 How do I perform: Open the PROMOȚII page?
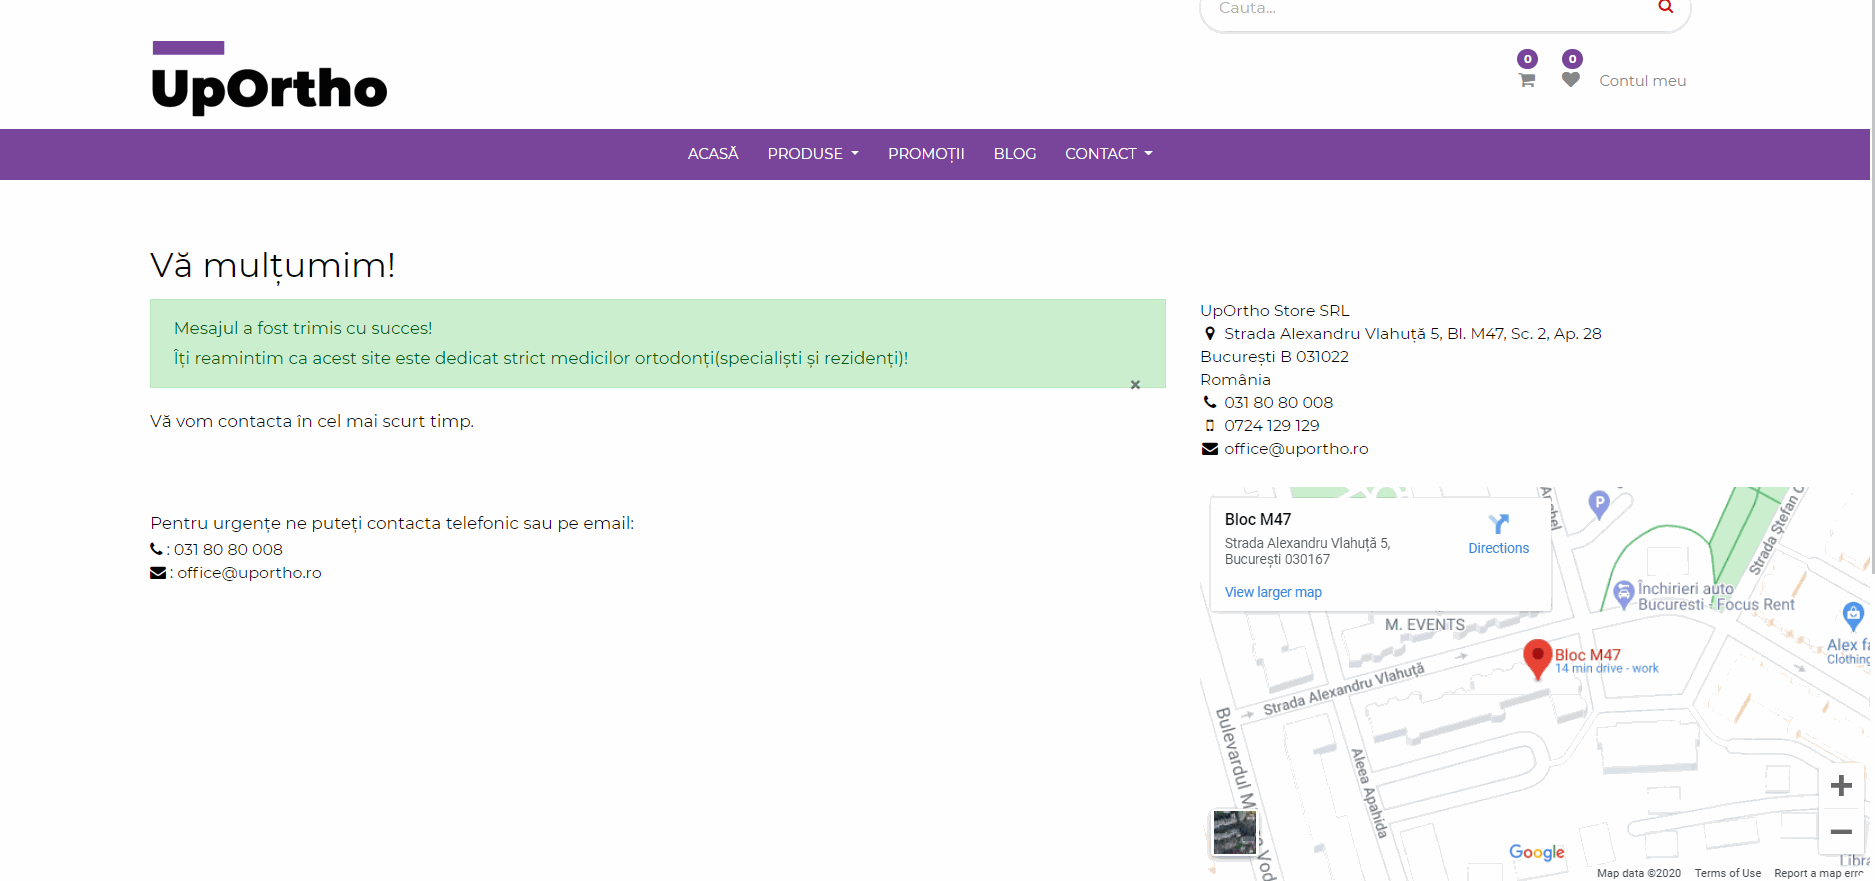click(x=926, y=154)
